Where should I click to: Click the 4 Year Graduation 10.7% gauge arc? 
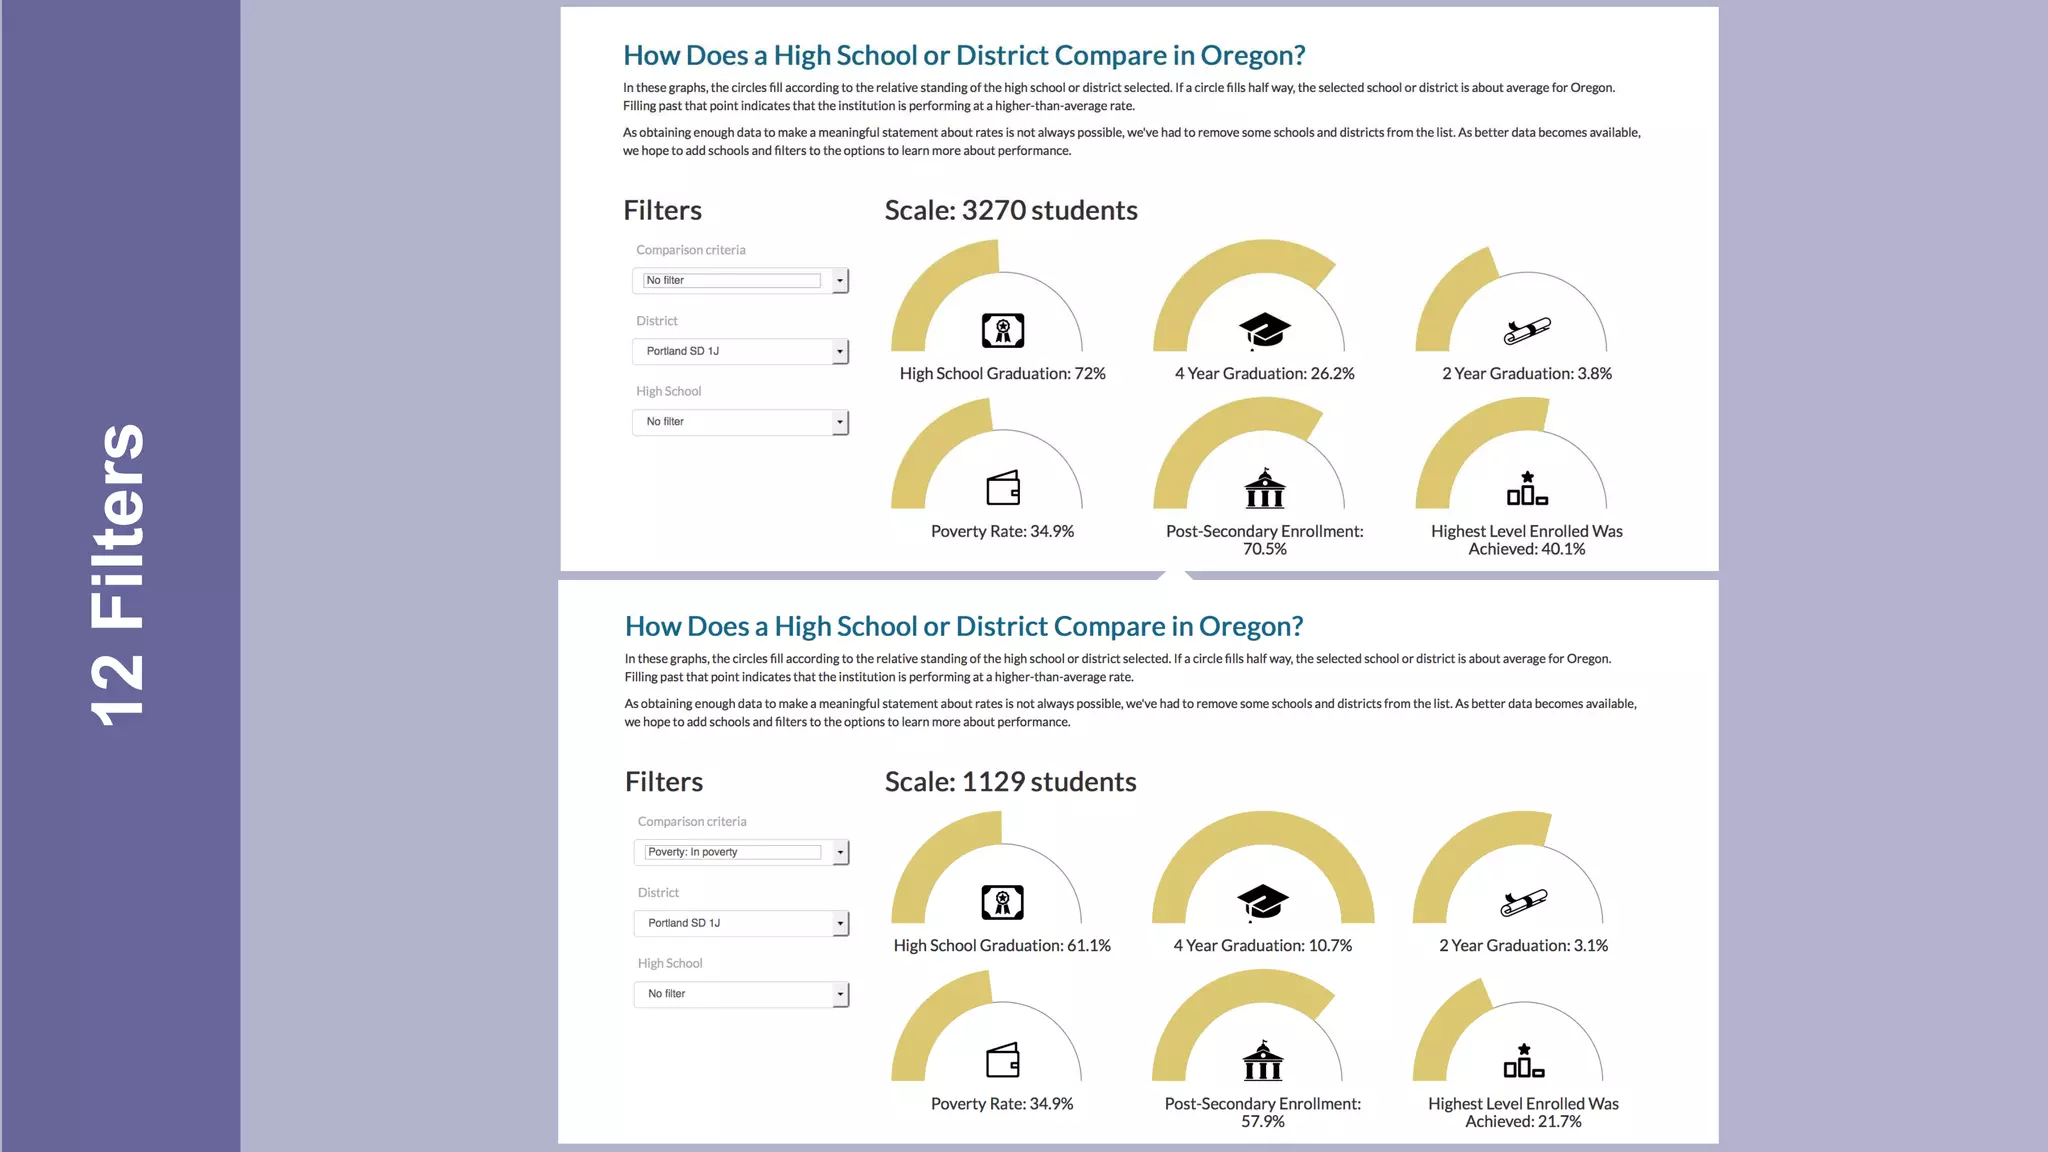point(1263,828)
